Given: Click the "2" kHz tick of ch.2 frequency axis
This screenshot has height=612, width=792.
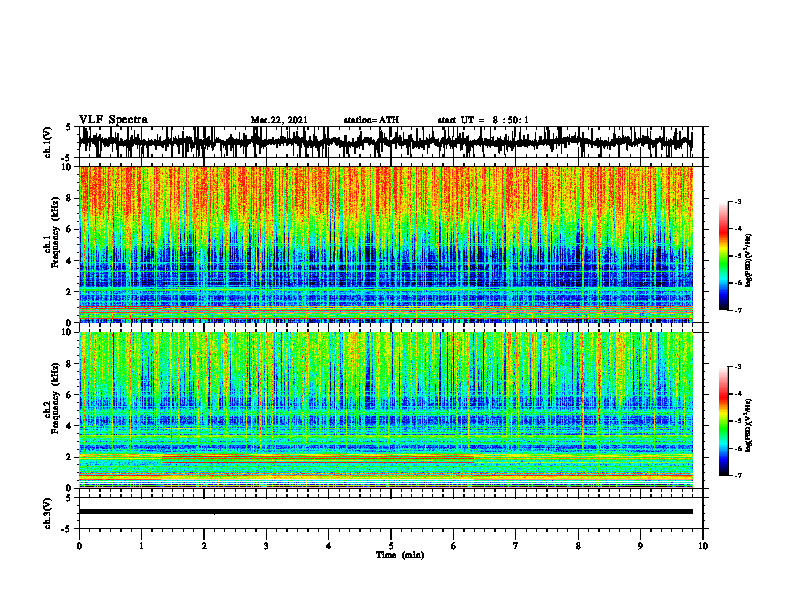Looking at the screenshot, I should pyautogui.click(x=70, y=457).
